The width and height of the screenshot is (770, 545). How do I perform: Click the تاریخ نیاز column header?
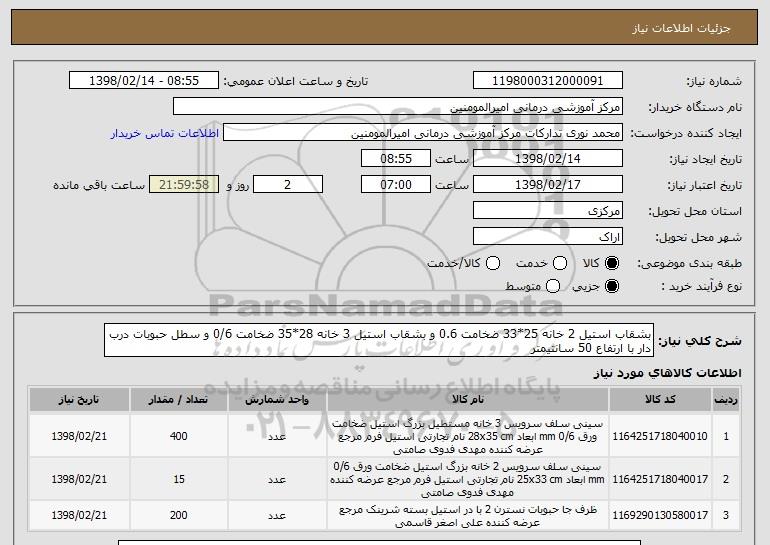click(79, 400)
